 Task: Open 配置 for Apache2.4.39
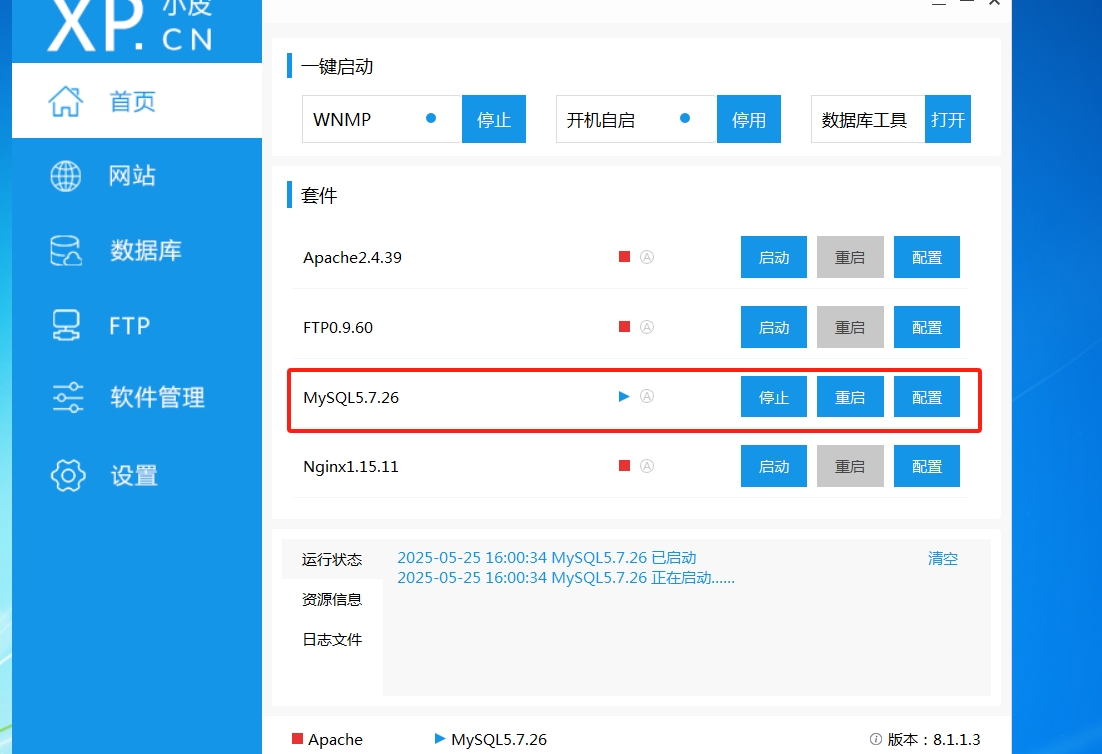click(926, 257)
